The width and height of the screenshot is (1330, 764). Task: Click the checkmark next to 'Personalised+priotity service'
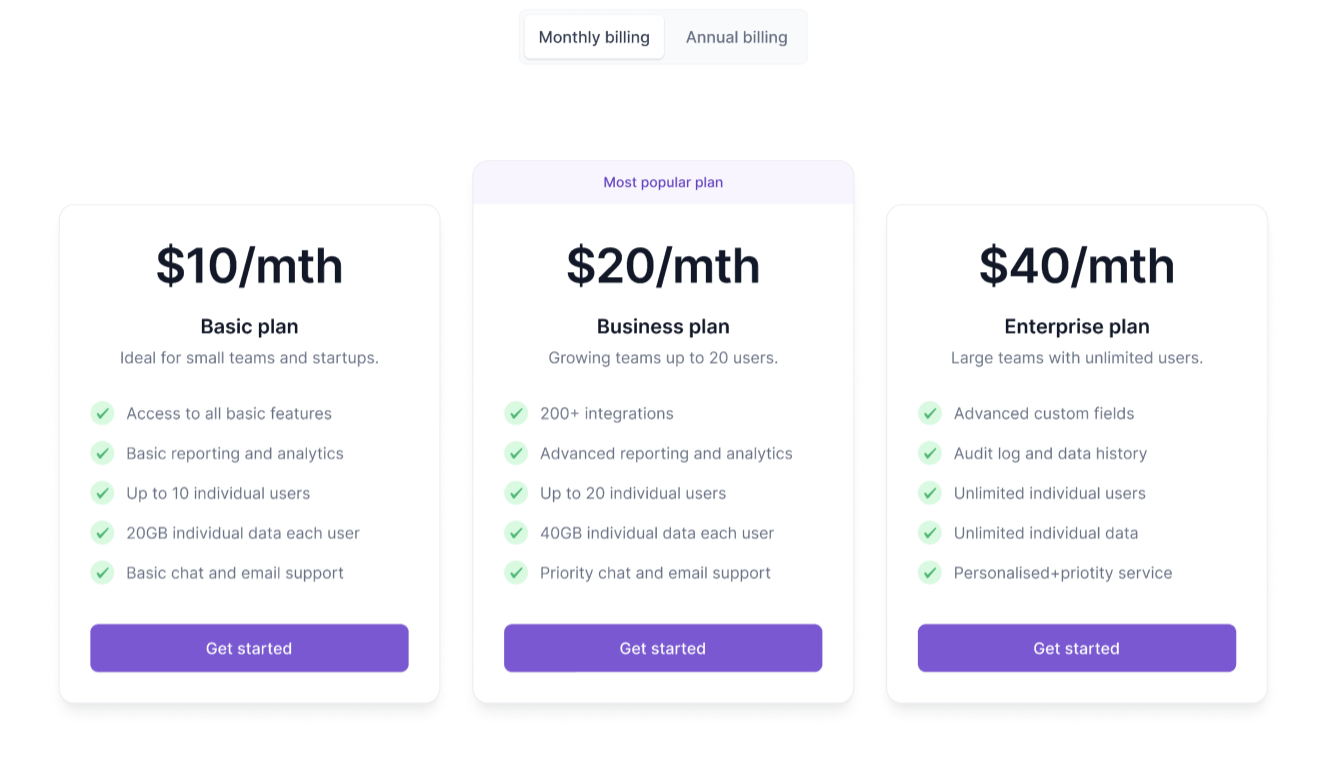pos(929,573)
